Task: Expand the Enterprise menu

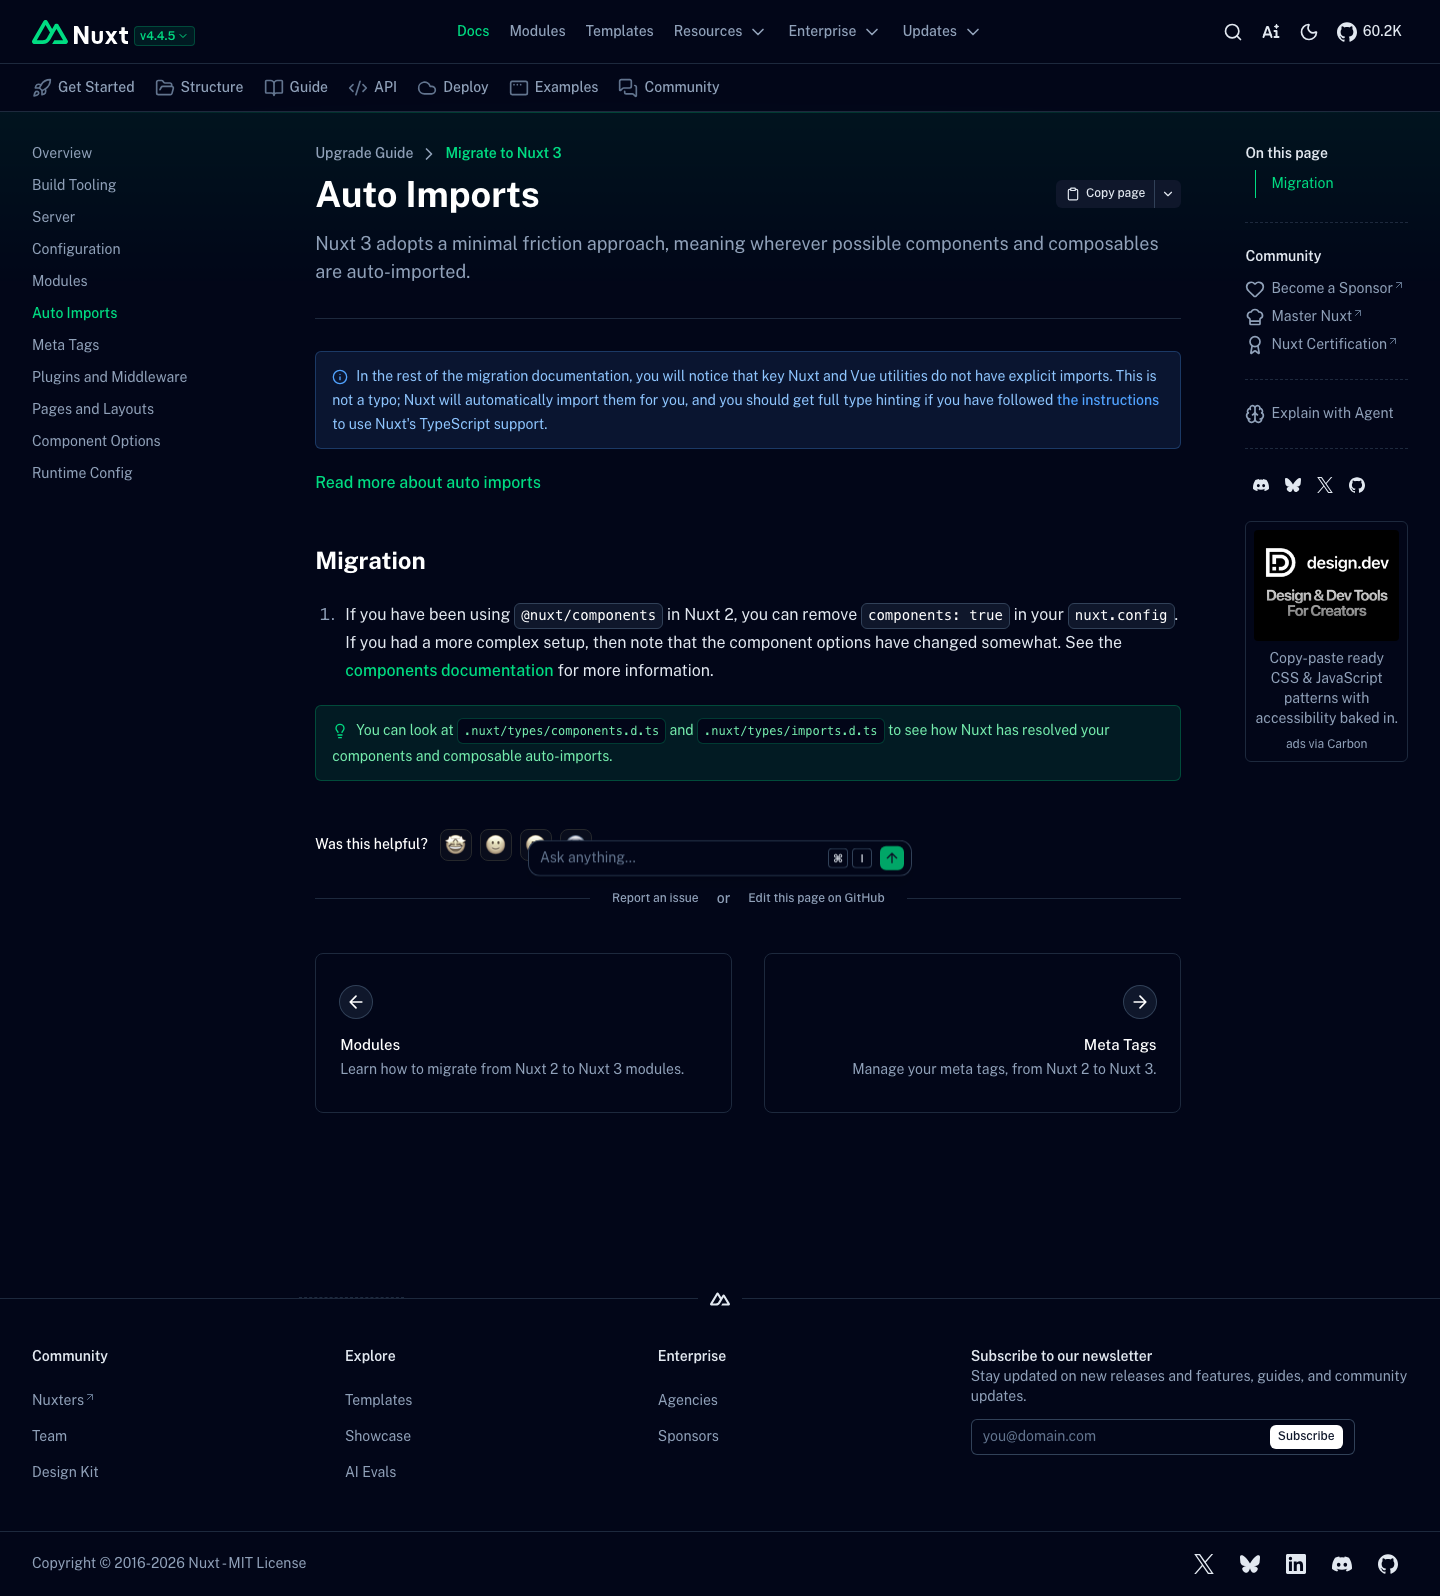Action: coord(833,32)
